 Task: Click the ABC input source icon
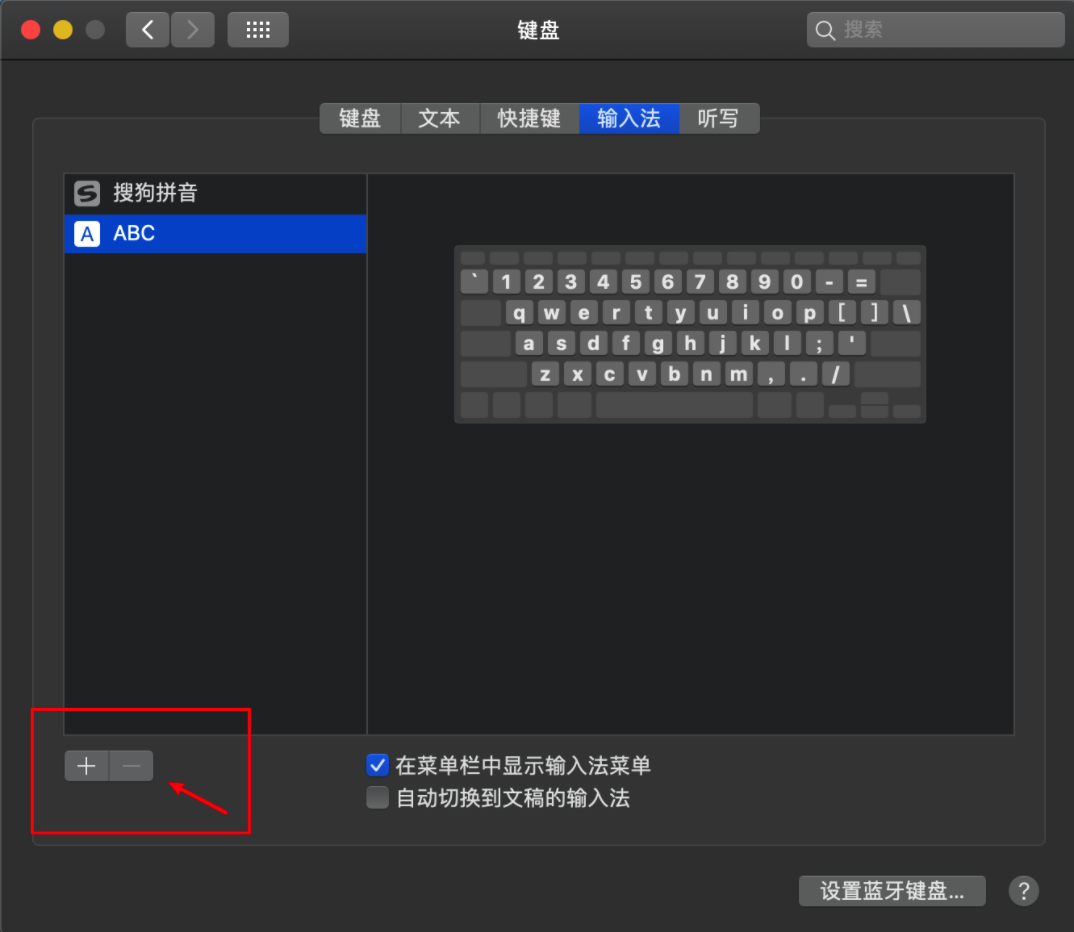point(88,234)
